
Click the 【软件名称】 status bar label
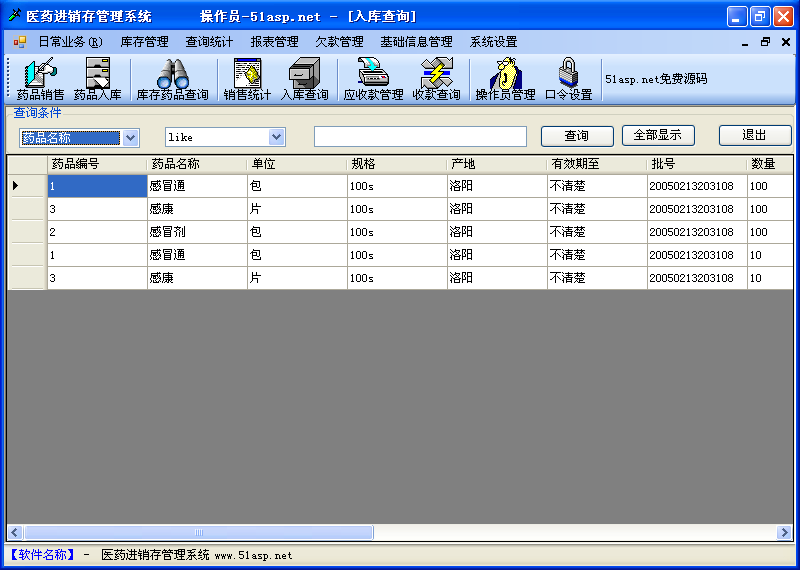pyautogui.click(x=42, y=555)
